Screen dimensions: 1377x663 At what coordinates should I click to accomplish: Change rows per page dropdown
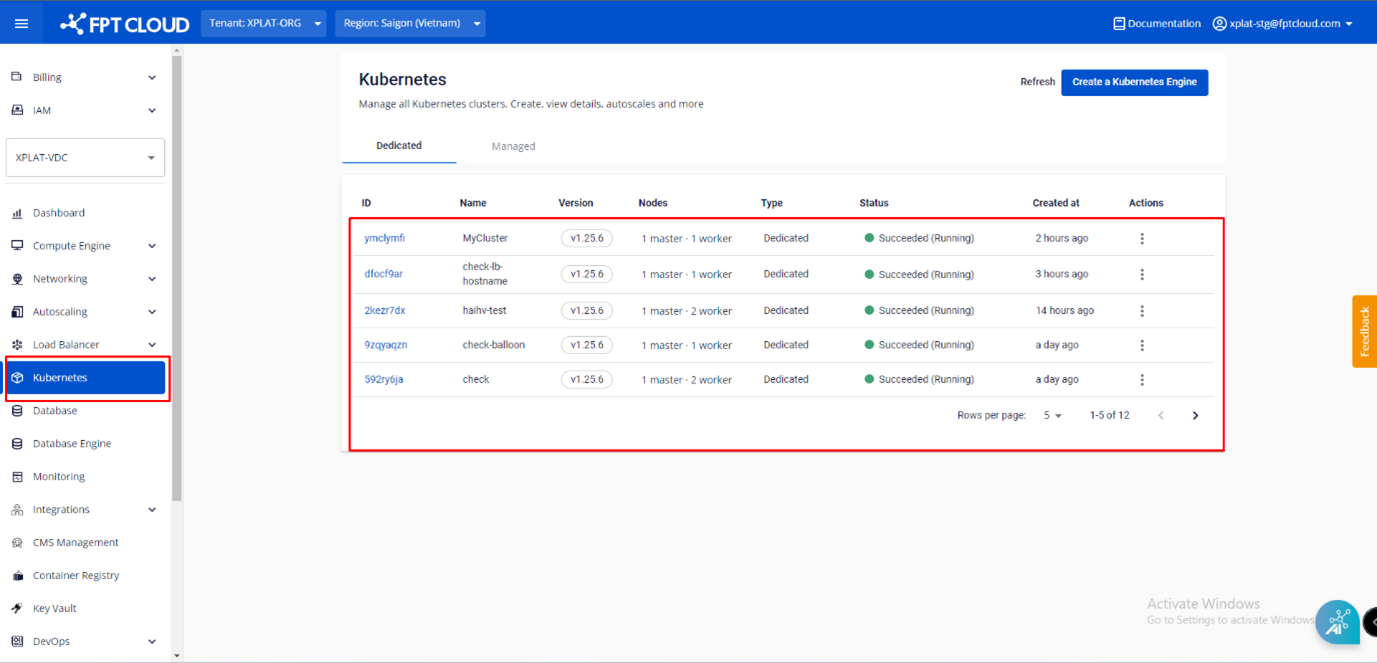[x=1052, y=415]
